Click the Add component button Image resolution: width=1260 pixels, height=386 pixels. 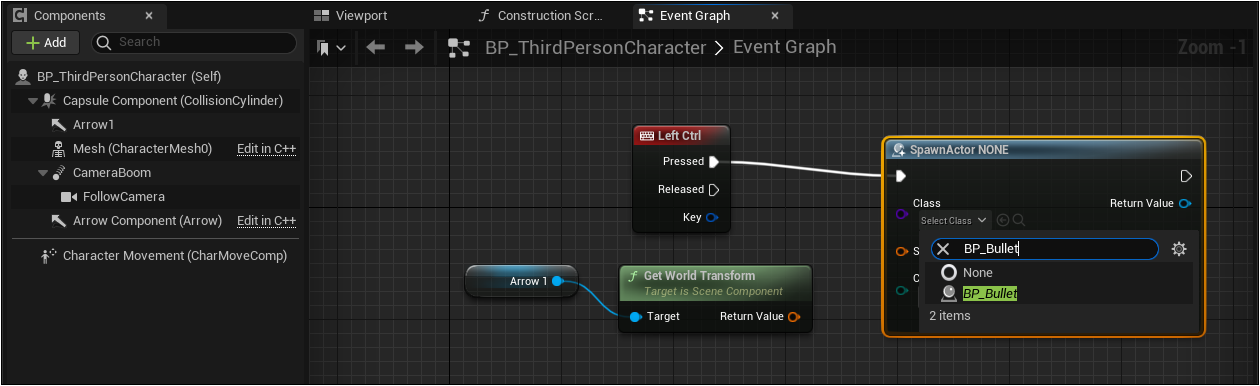click(x=45, y=42)
